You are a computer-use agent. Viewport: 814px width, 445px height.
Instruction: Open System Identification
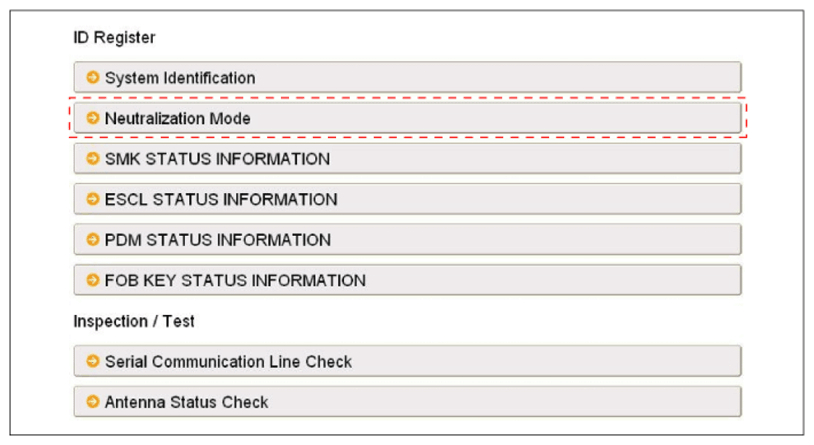point(180,77)
